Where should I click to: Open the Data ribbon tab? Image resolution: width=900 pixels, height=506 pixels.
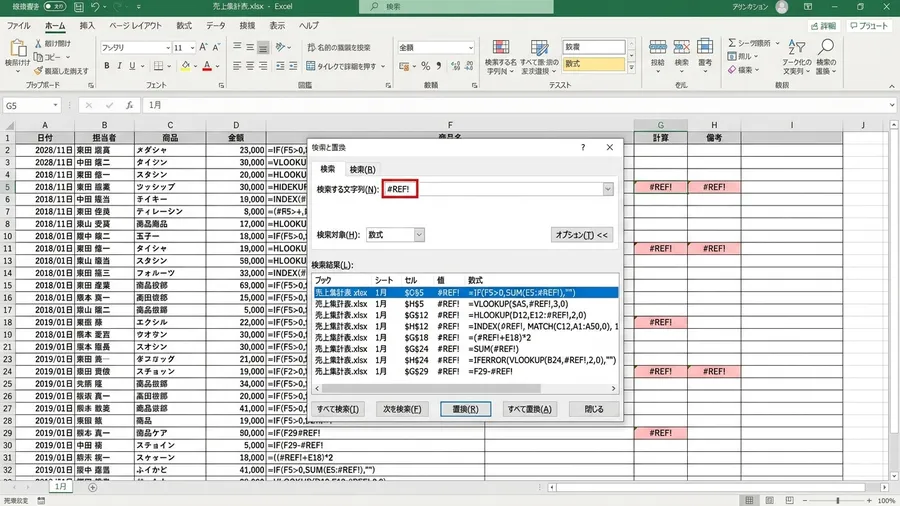click(x=216, y=25)
